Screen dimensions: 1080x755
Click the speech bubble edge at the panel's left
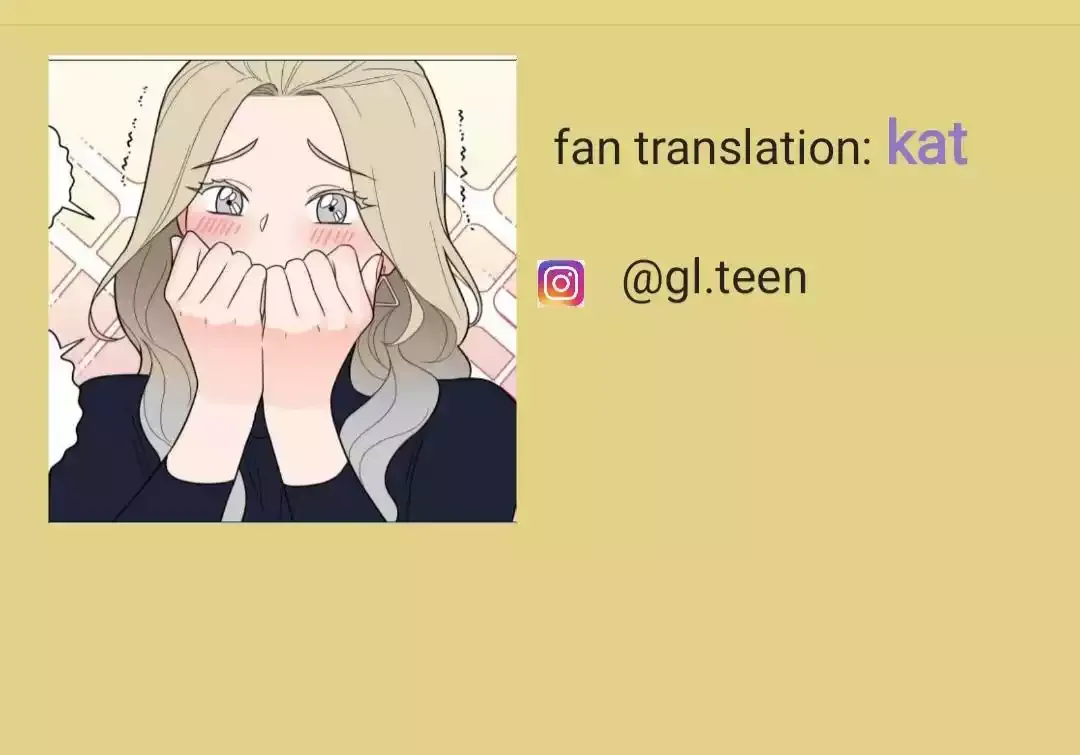click(x=63, y=176)
